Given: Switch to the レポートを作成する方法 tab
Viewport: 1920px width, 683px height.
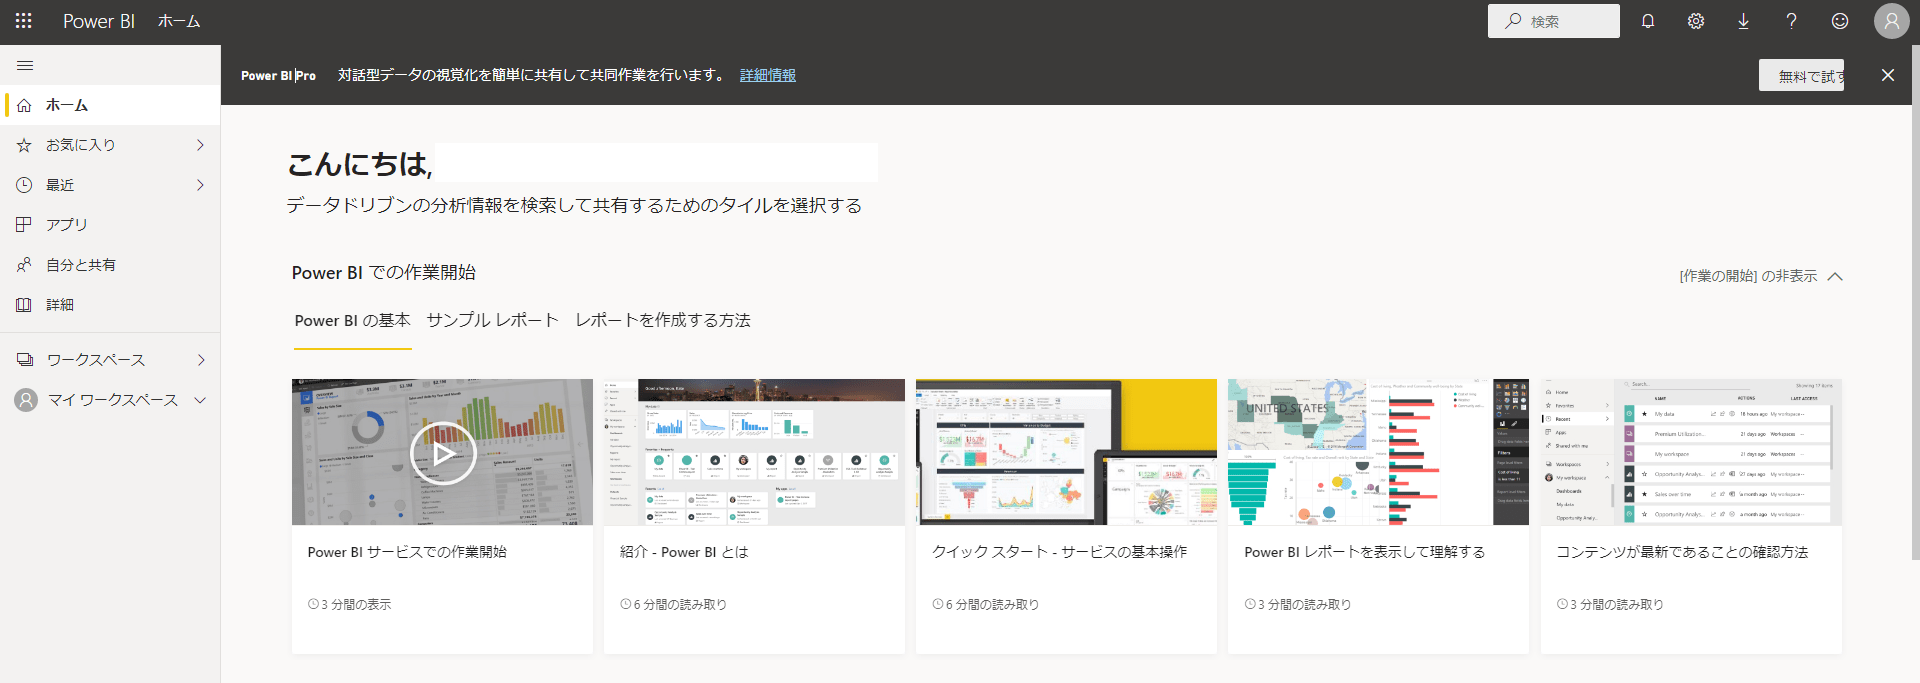Looking at the screenshot, I should tap(663, 321).
